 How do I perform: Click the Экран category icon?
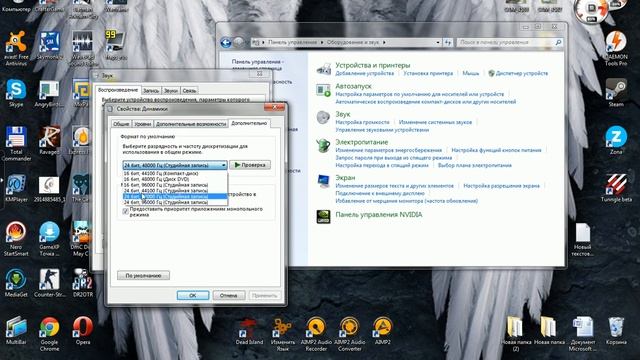(x=323, y=181)
